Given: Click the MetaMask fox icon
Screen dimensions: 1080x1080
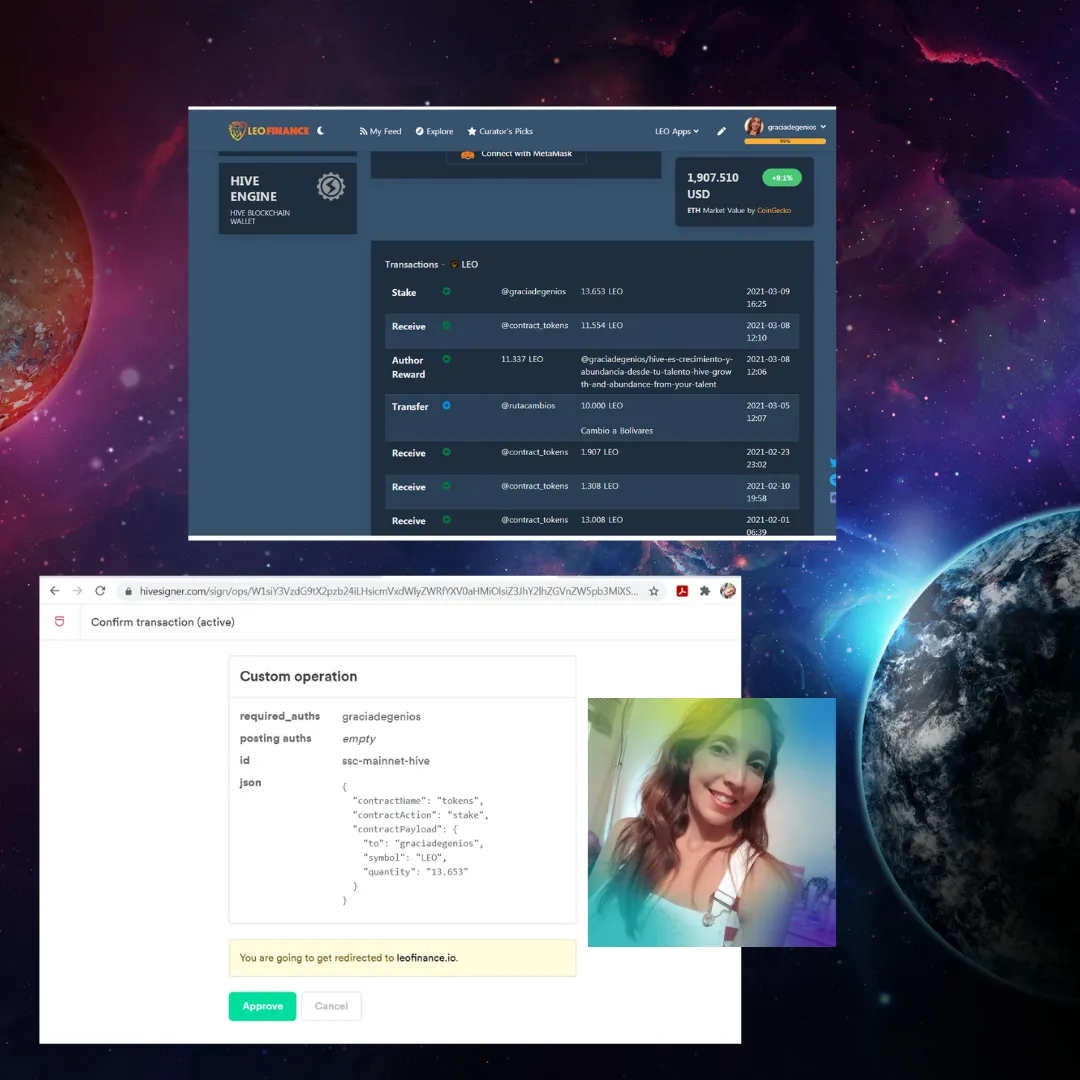Looking at the screenshot, I should pos(468,155).
